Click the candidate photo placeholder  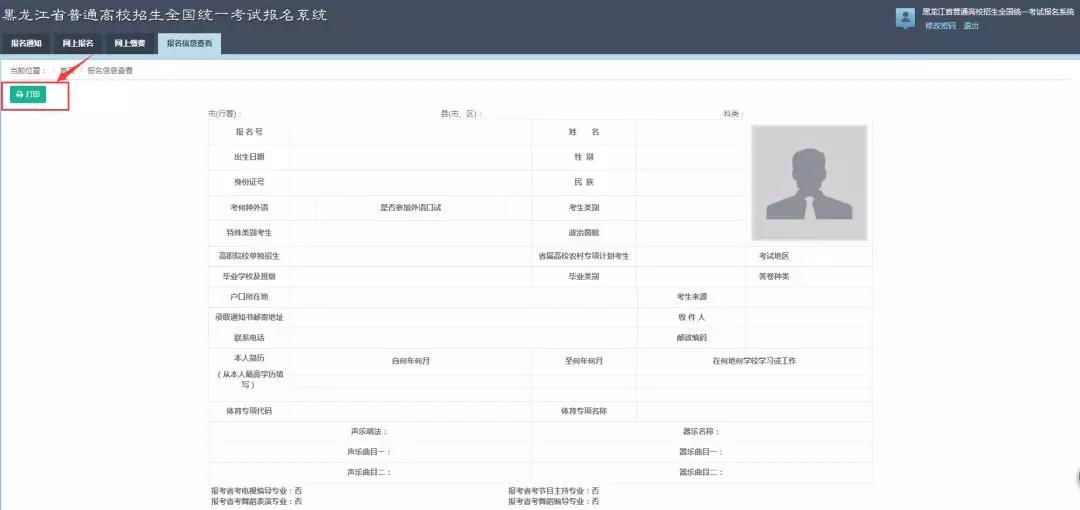pos(809,183)
